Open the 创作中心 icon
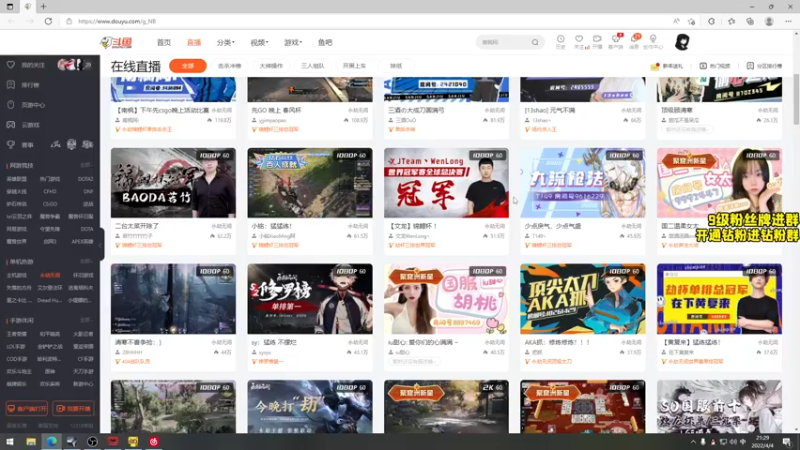This screenshot has width=800, height=450. 653,39
